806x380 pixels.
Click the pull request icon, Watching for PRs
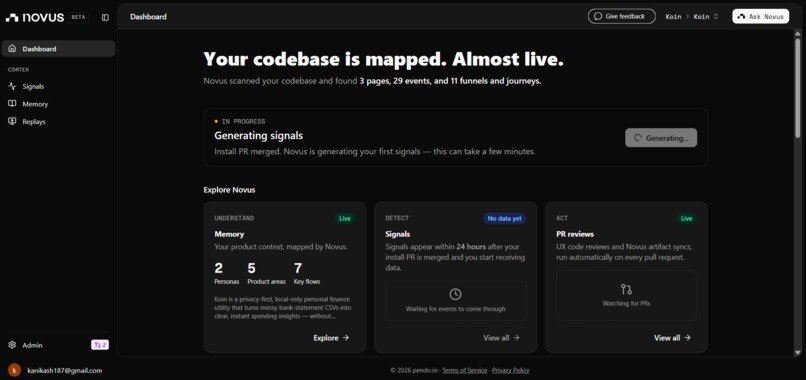coord(626,289)
